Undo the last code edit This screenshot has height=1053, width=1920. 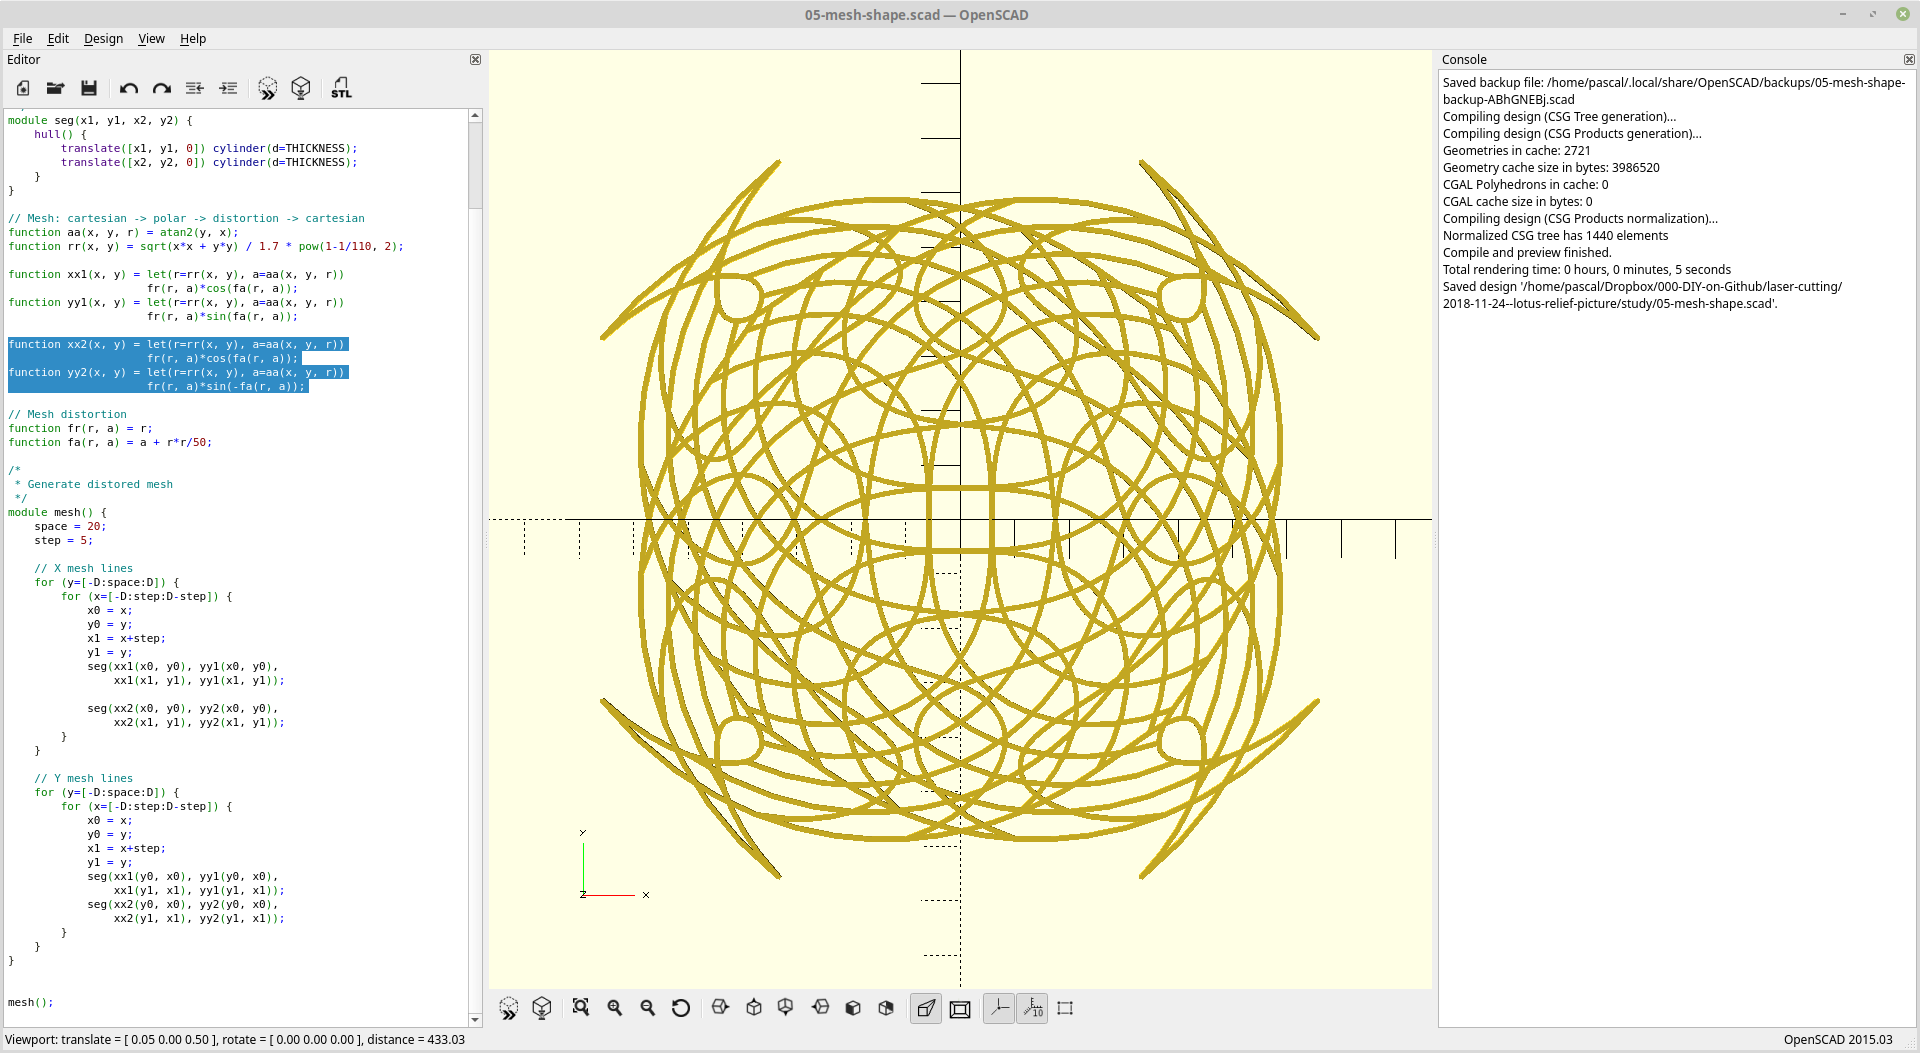128,88
